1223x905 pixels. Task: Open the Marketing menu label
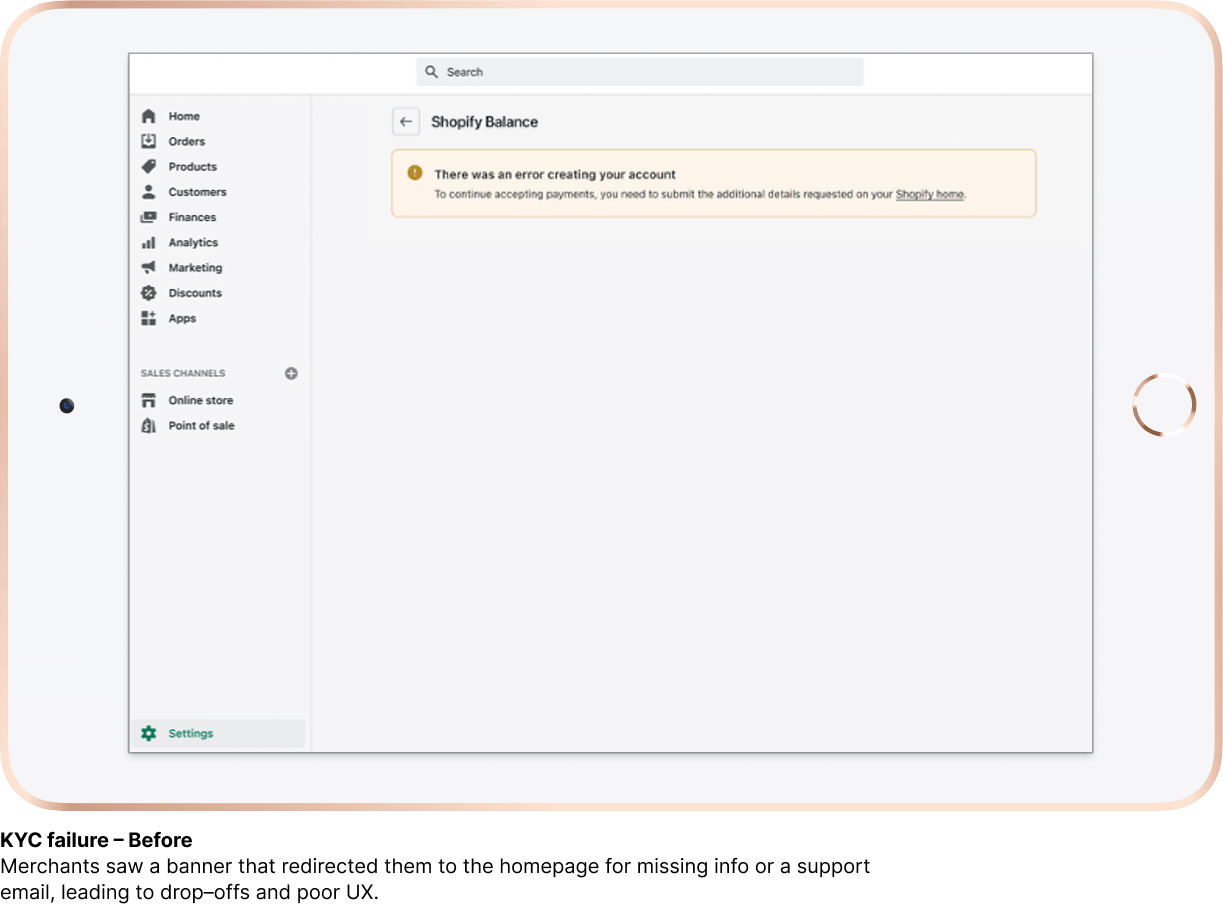click(195, 268)
